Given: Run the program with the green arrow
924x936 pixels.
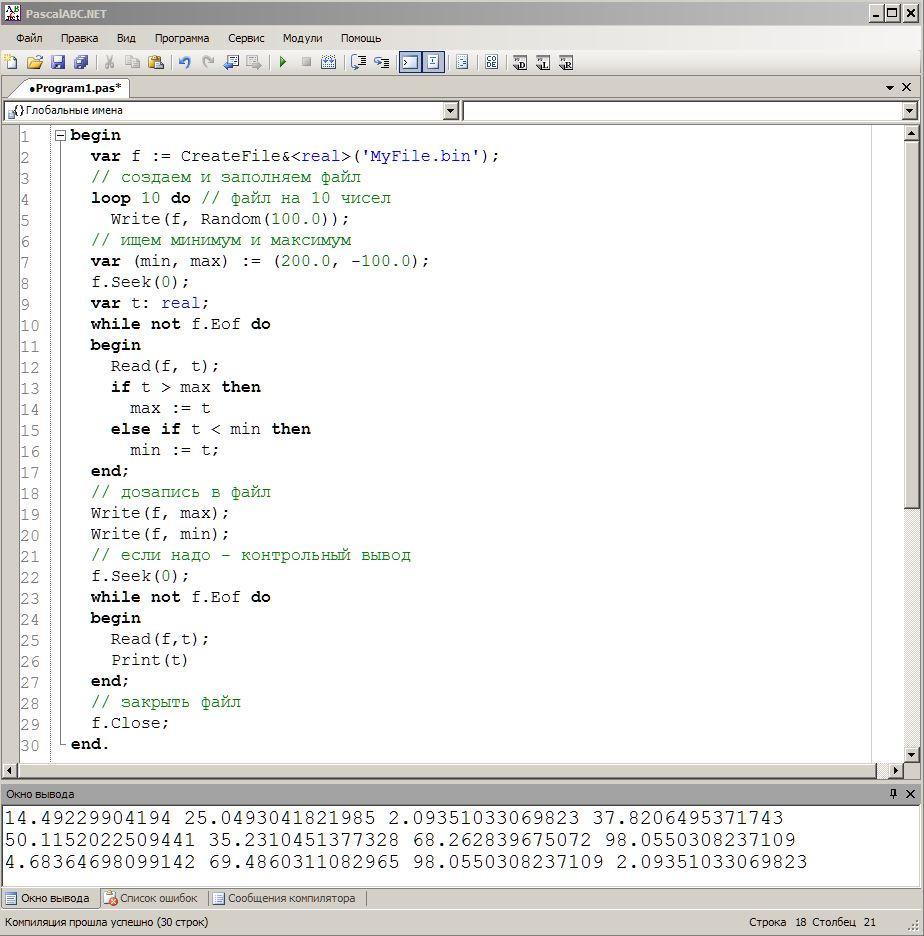Looking at the screenshot, I should point(283,62).
